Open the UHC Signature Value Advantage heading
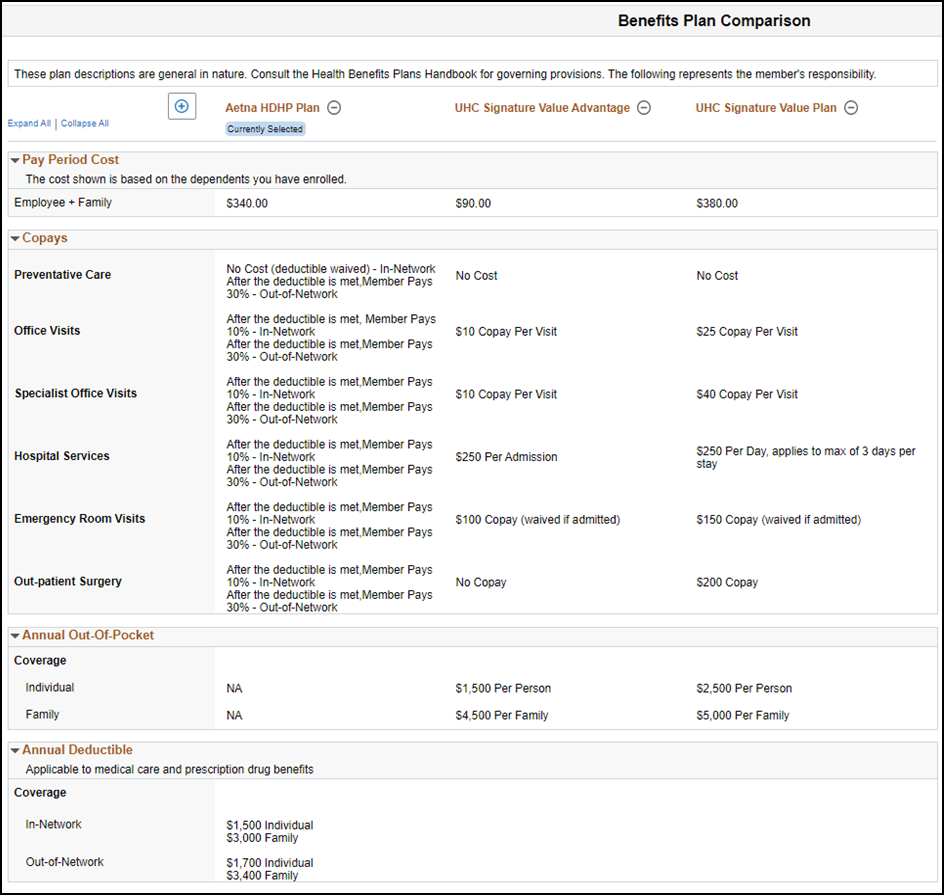 coord(542,108)
